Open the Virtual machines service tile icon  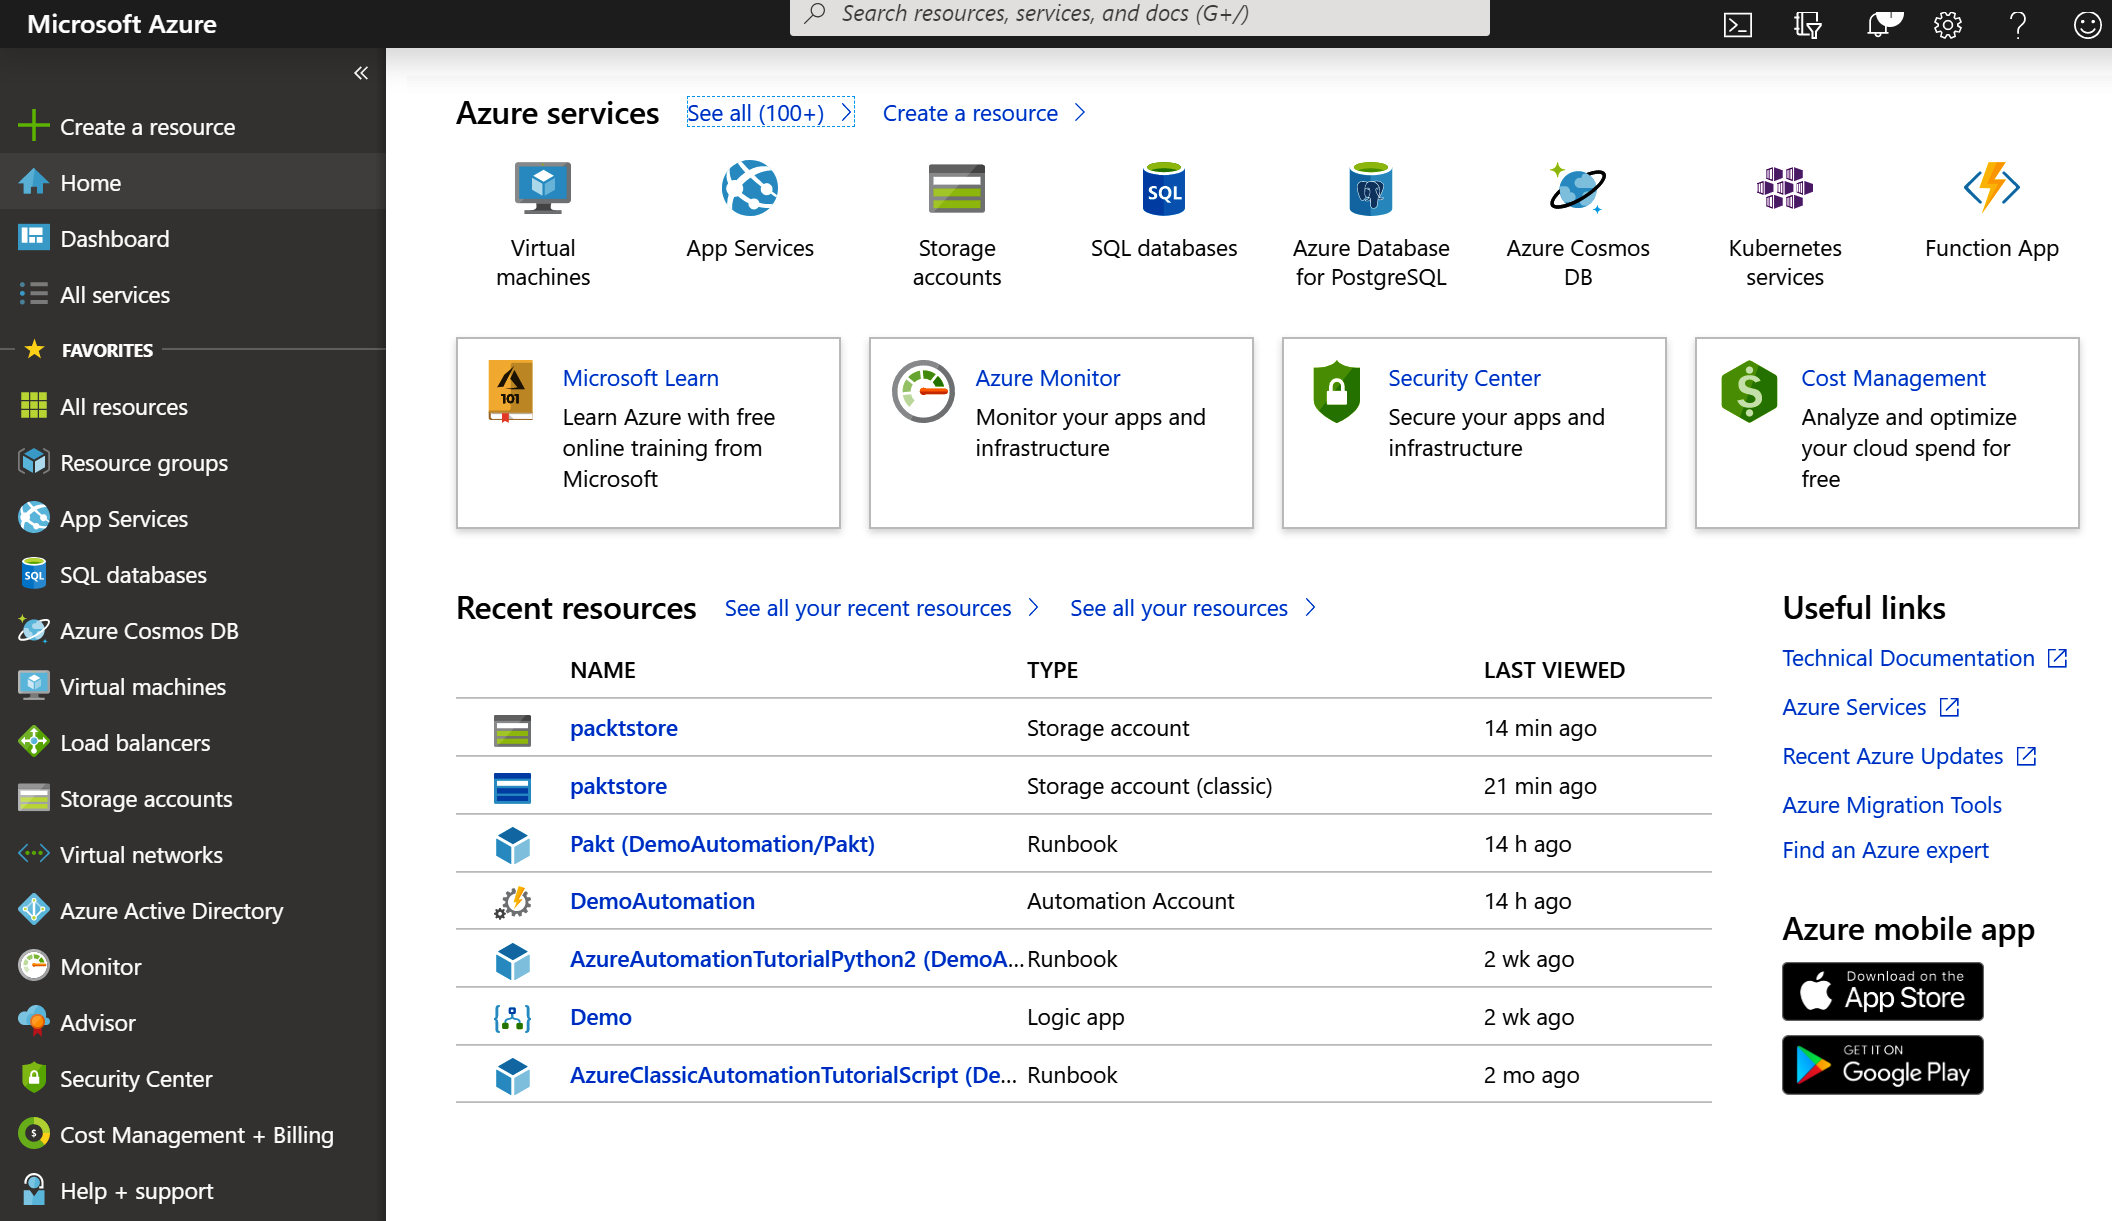click(543, 188)
